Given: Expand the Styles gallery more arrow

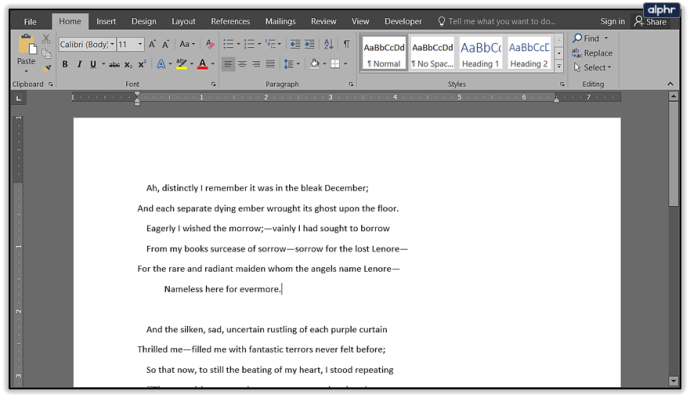Looking at the screenshot, I should 558,67.
